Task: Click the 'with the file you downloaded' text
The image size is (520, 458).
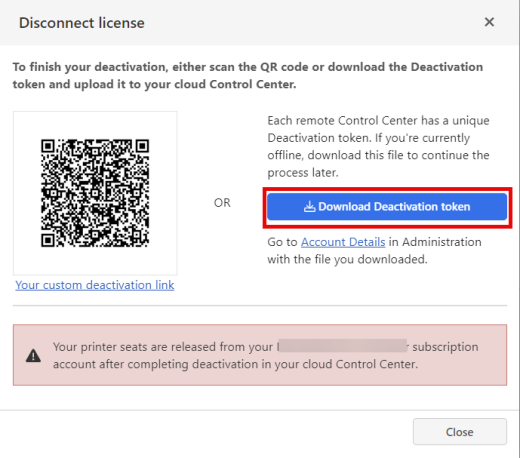Action: (x=347, y=259)
